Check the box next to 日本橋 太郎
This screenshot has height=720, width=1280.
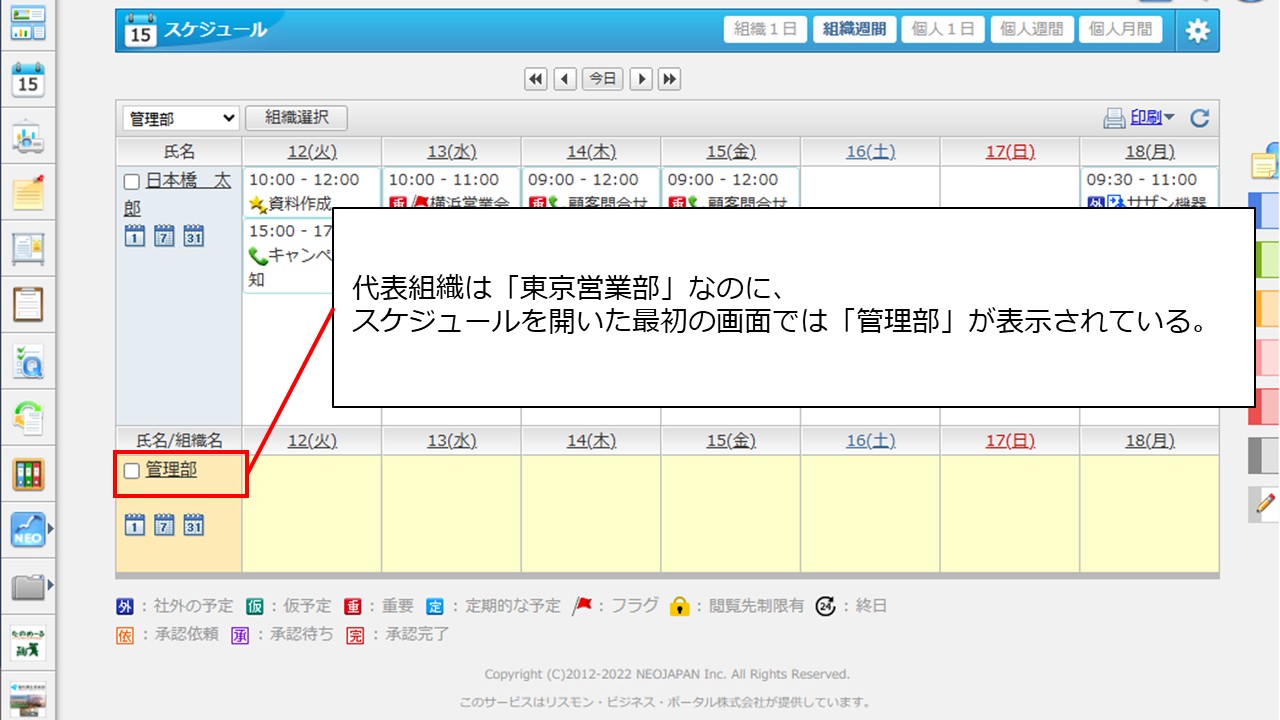(x=131, y=182)
